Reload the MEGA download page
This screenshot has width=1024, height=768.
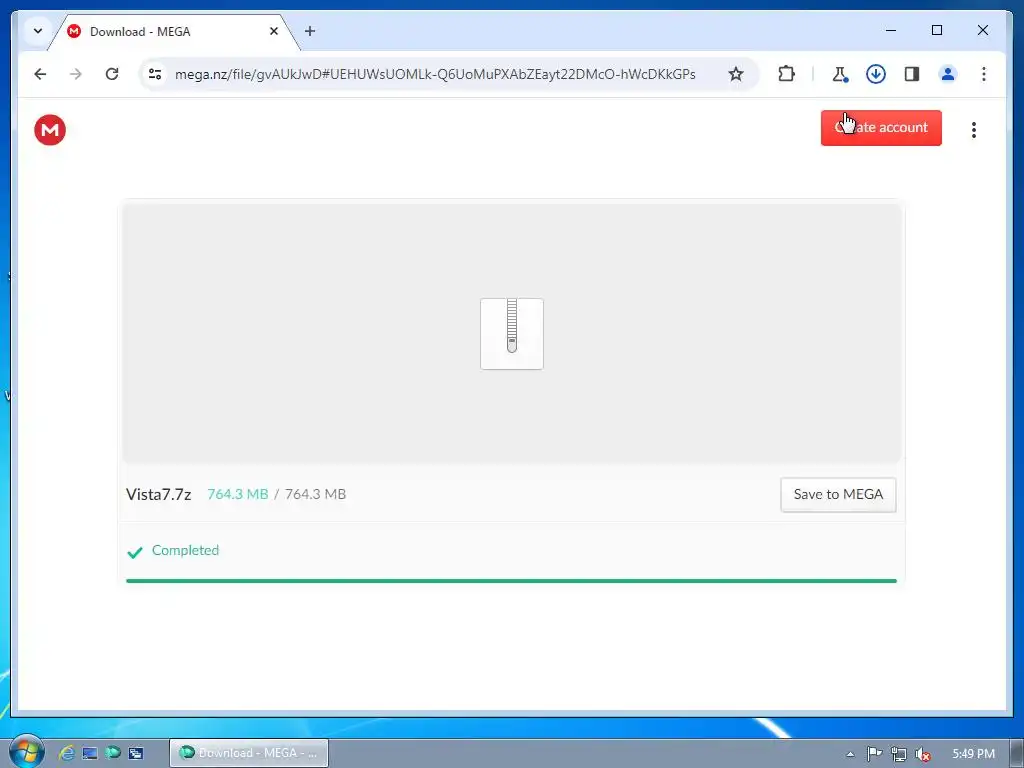tap(112, 74)
